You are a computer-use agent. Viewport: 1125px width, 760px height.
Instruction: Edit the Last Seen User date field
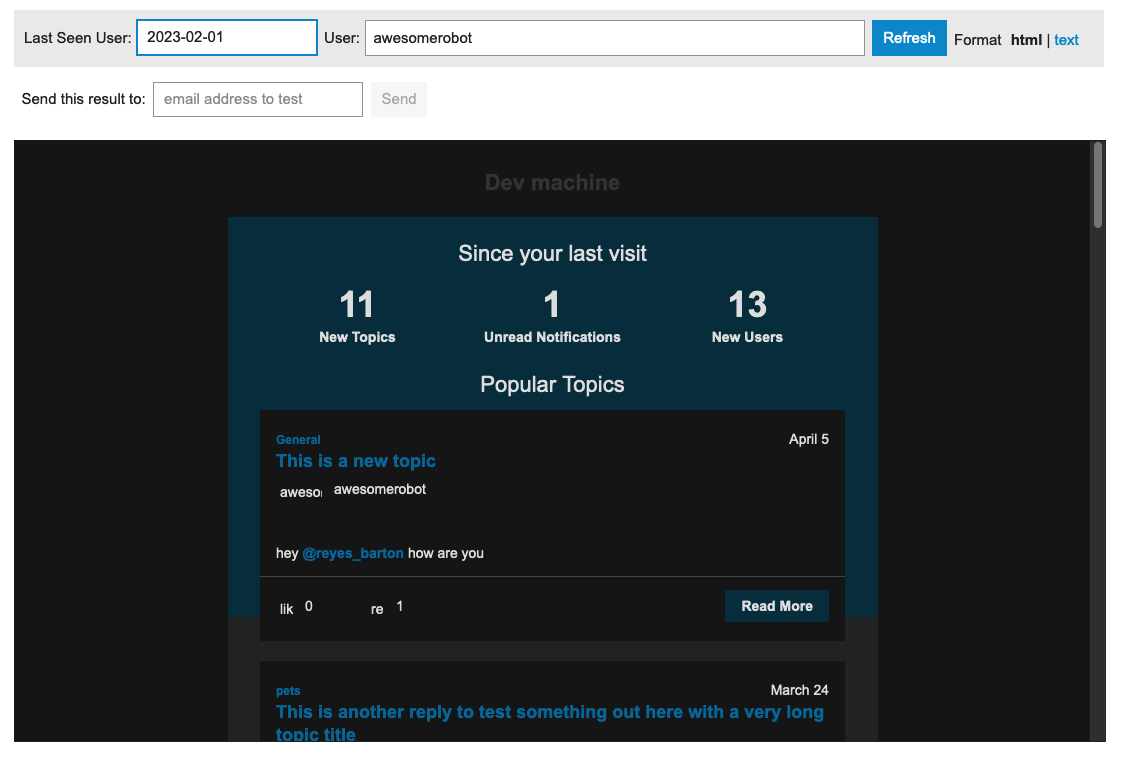tap(226, 37)
